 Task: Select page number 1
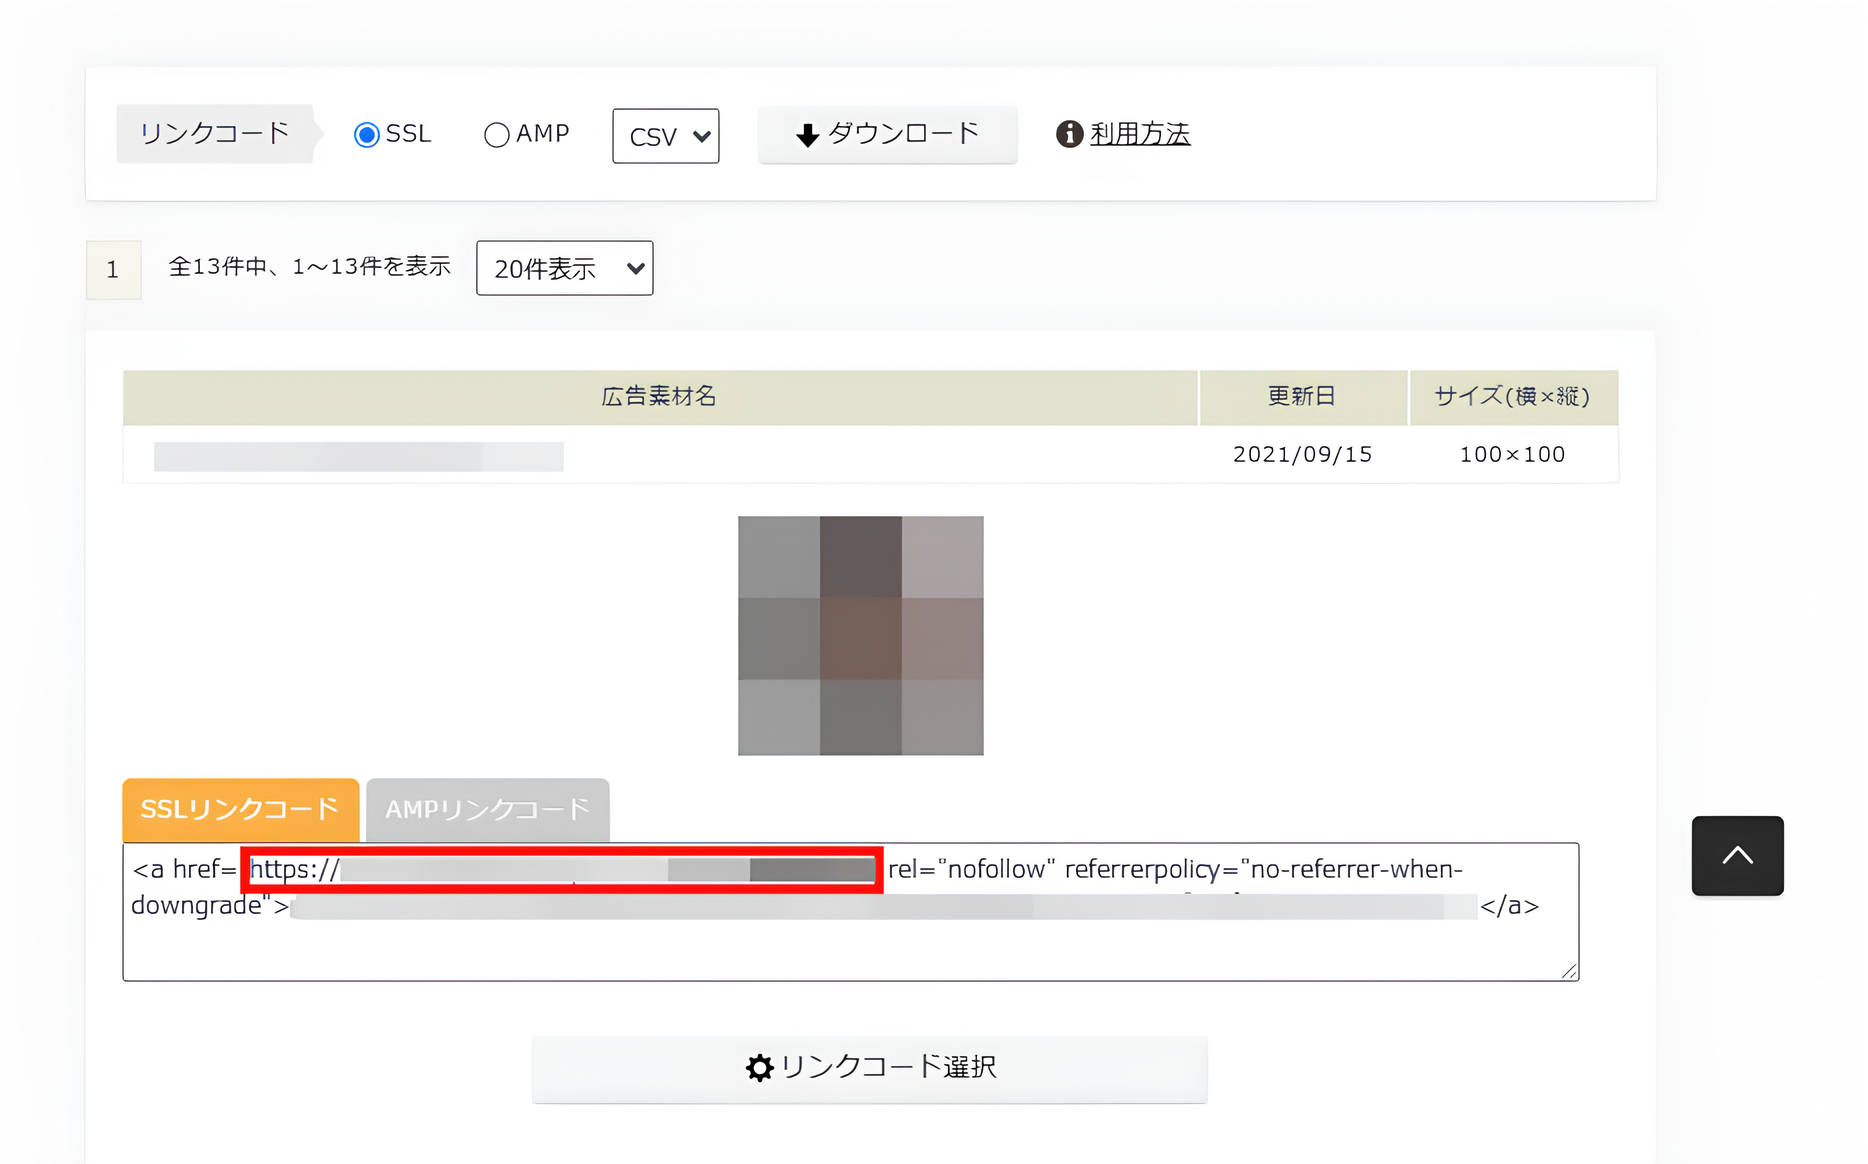pos(113,268)
